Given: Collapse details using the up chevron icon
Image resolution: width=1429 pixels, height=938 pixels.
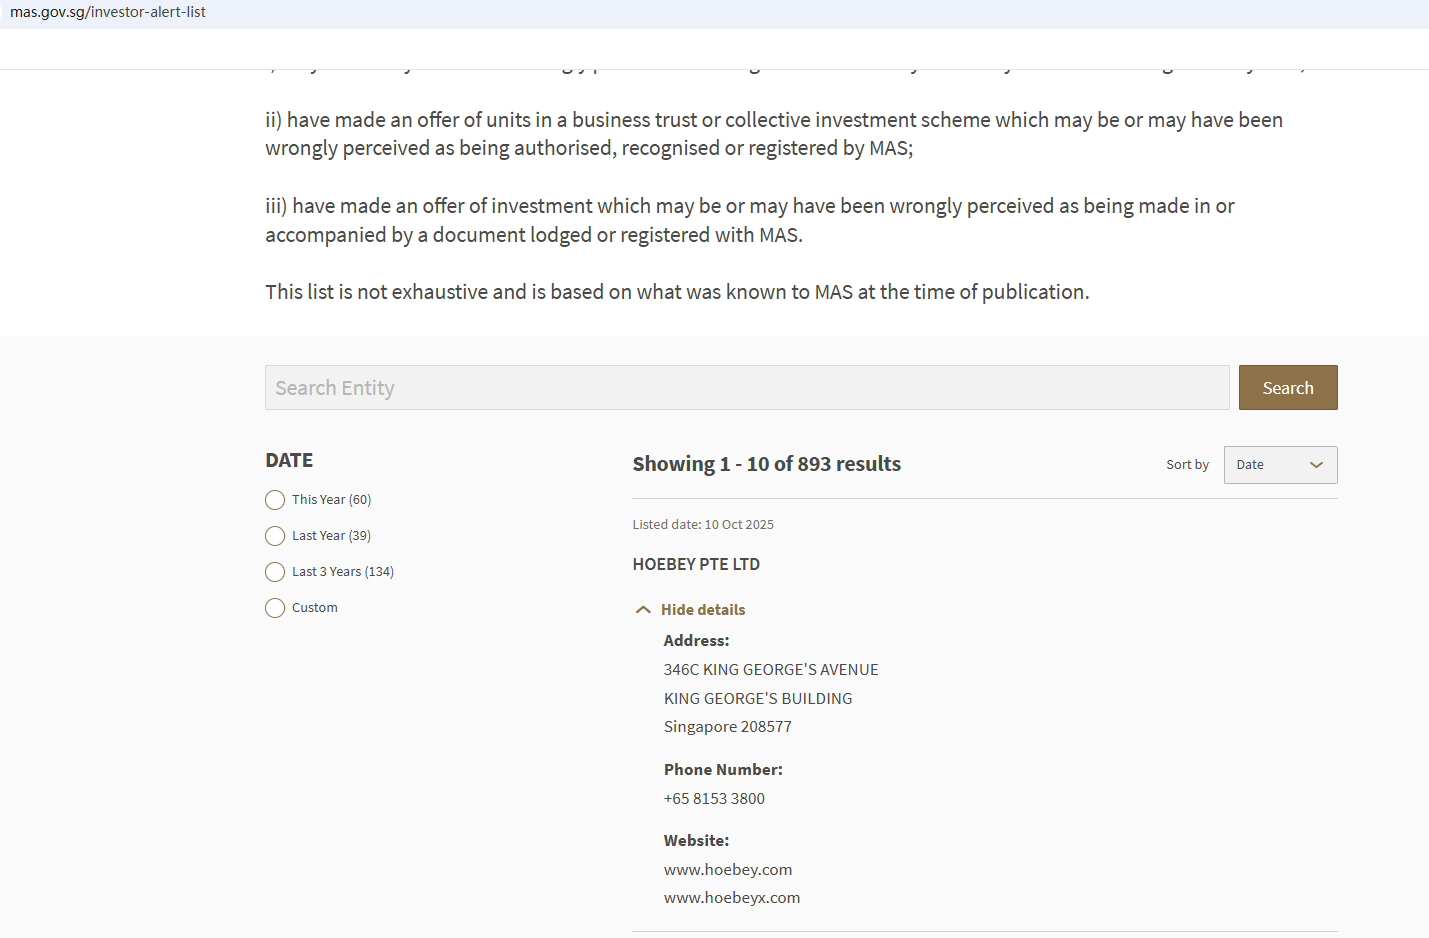Looking at the screenshot, I should tap(643, 610).
